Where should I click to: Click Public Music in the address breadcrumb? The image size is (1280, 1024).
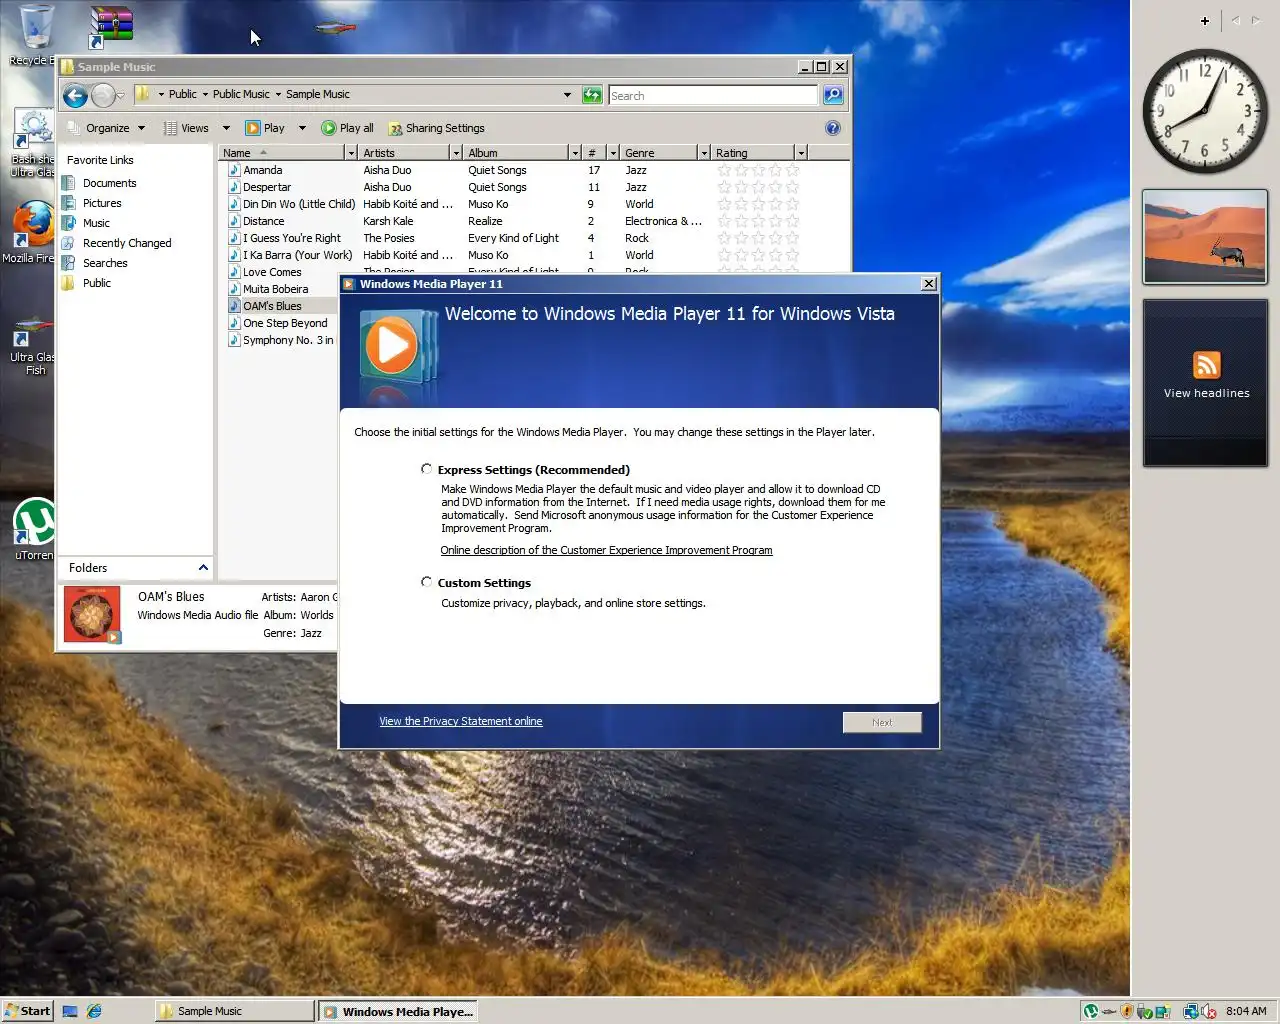[241, 94]
